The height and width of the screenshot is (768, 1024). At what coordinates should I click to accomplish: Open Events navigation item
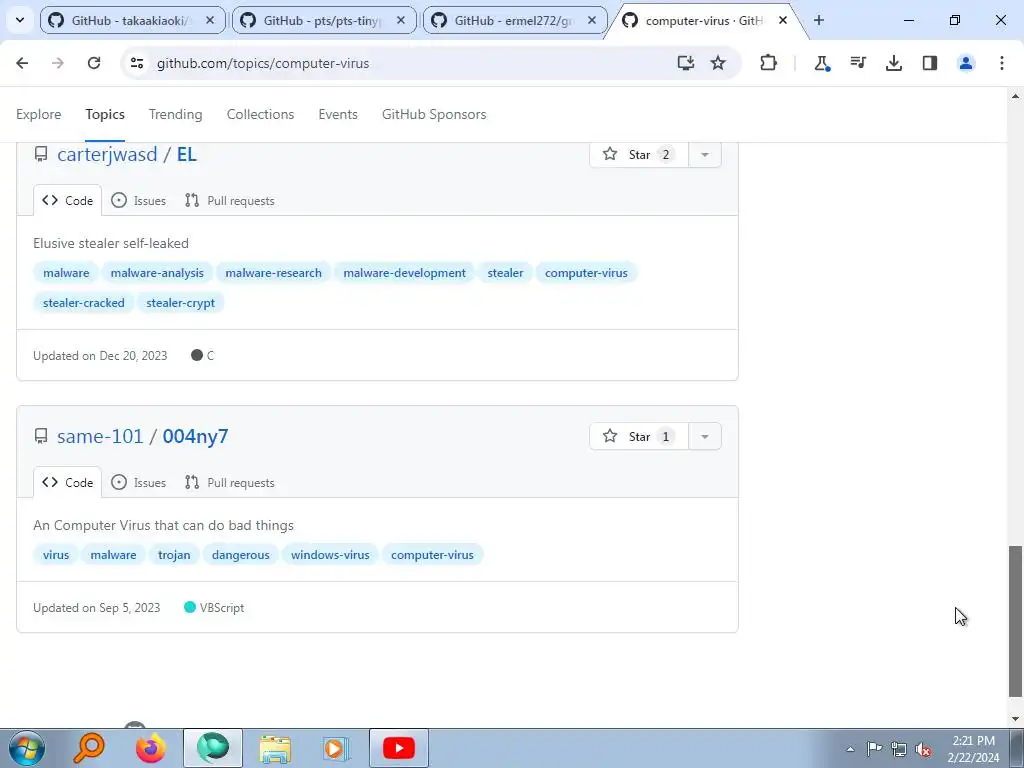point(338,114)
